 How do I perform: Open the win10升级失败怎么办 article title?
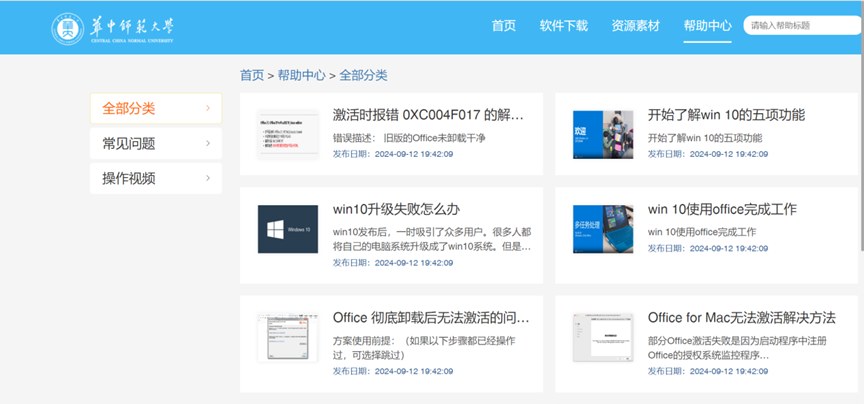point(396,209)
